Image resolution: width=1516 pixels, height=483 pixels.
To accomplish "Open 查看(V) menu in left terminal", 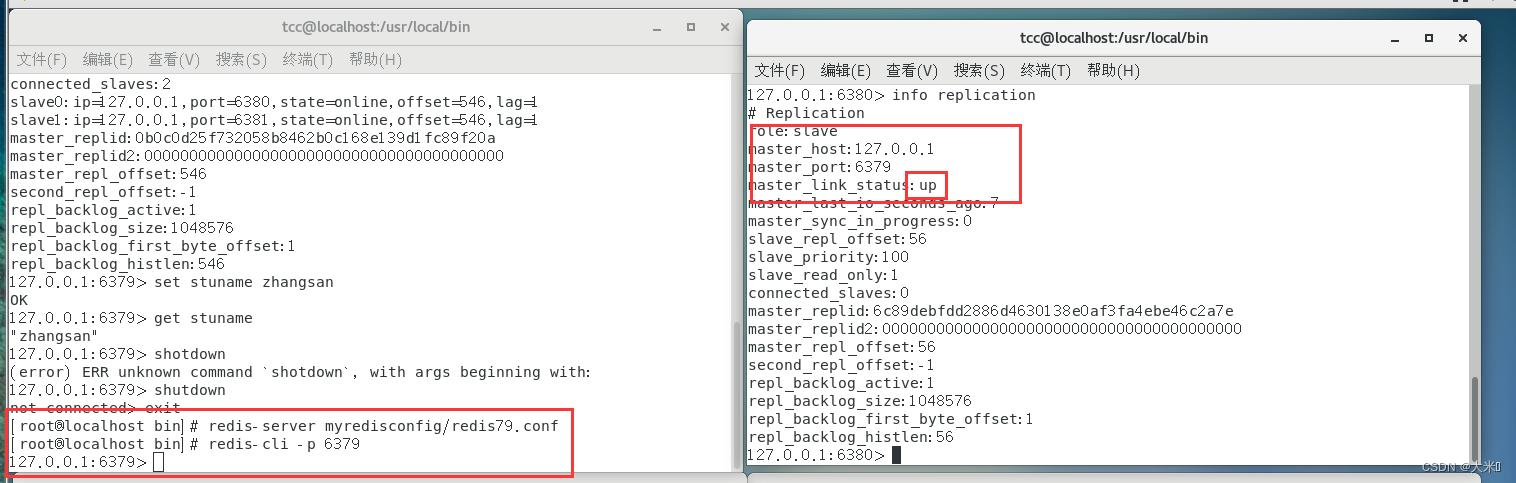I will pos(174,60).
